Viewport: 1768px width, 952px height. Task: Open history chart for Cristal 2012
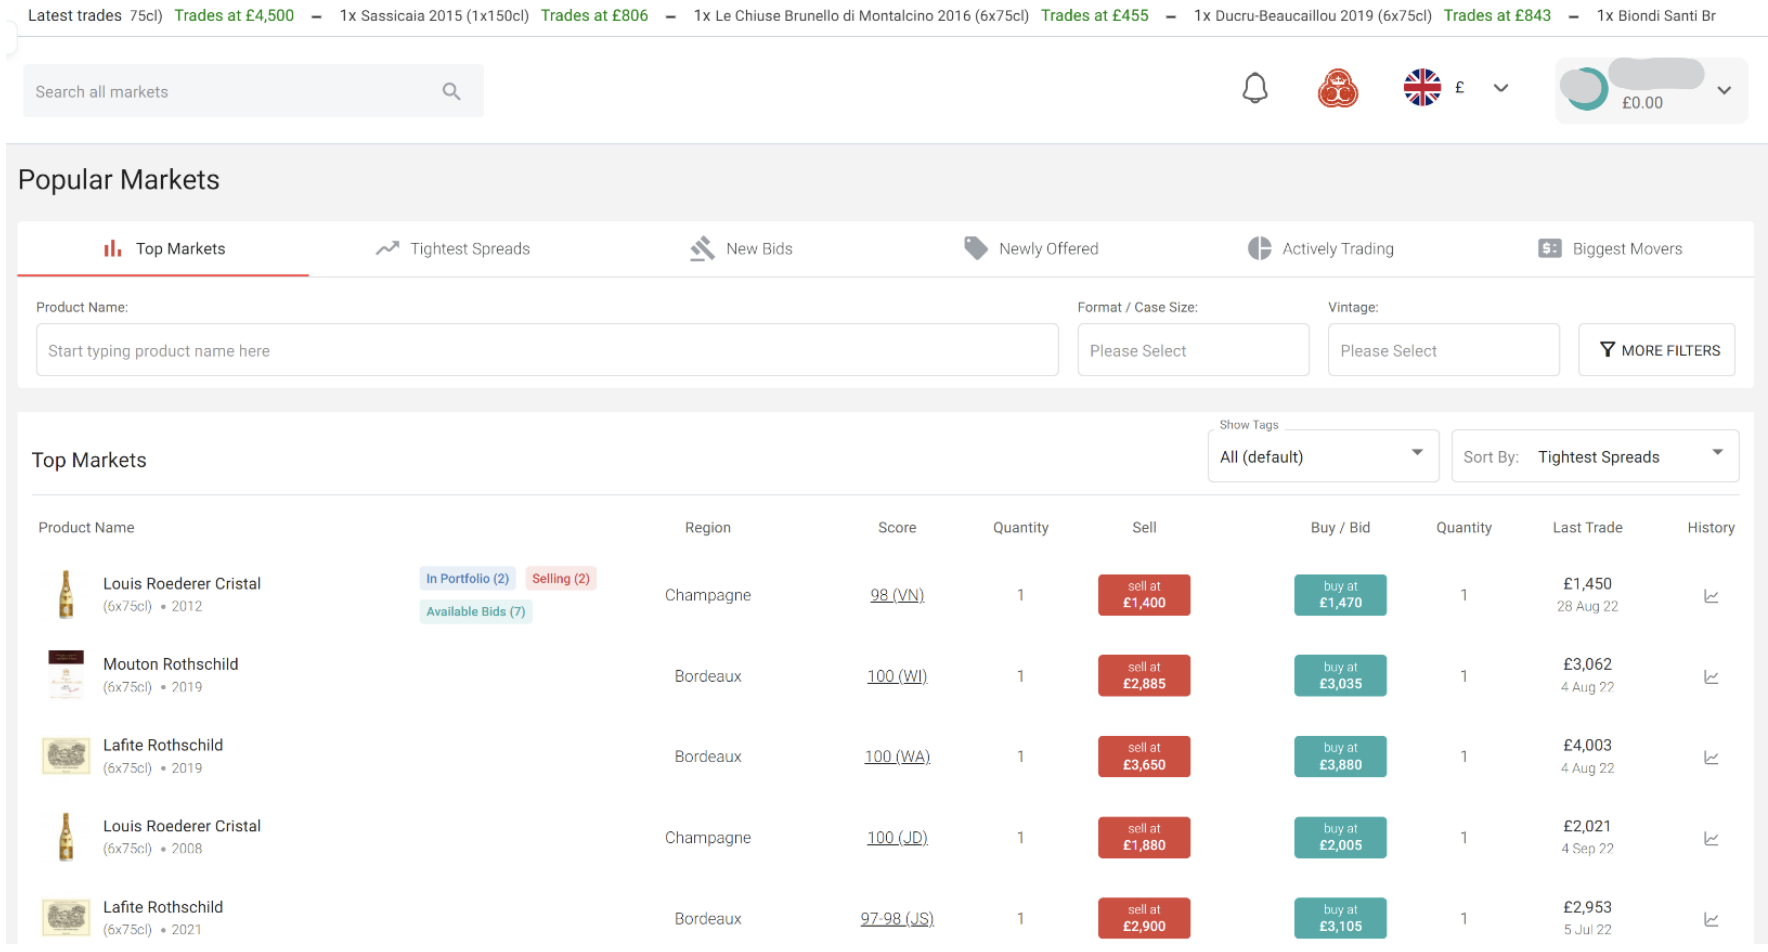pos(1711,596)
